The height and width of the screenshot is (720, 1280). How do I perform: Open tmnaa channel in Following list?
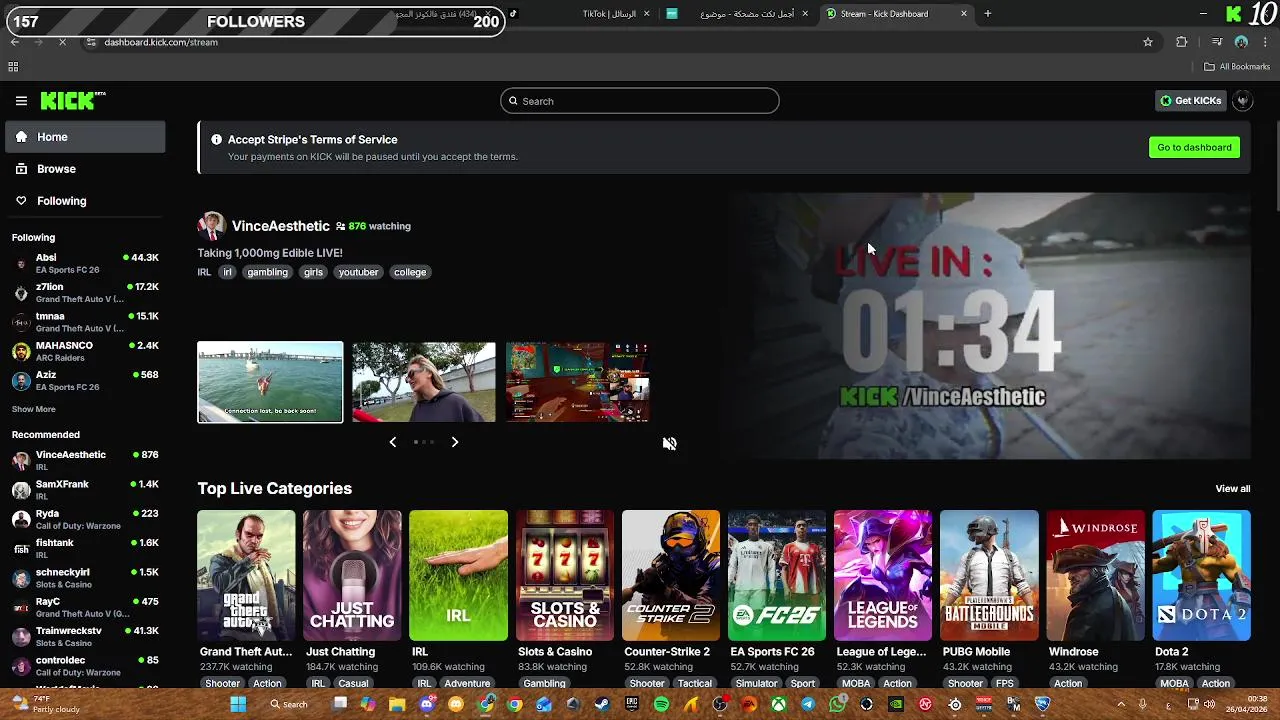click(85, 321)
